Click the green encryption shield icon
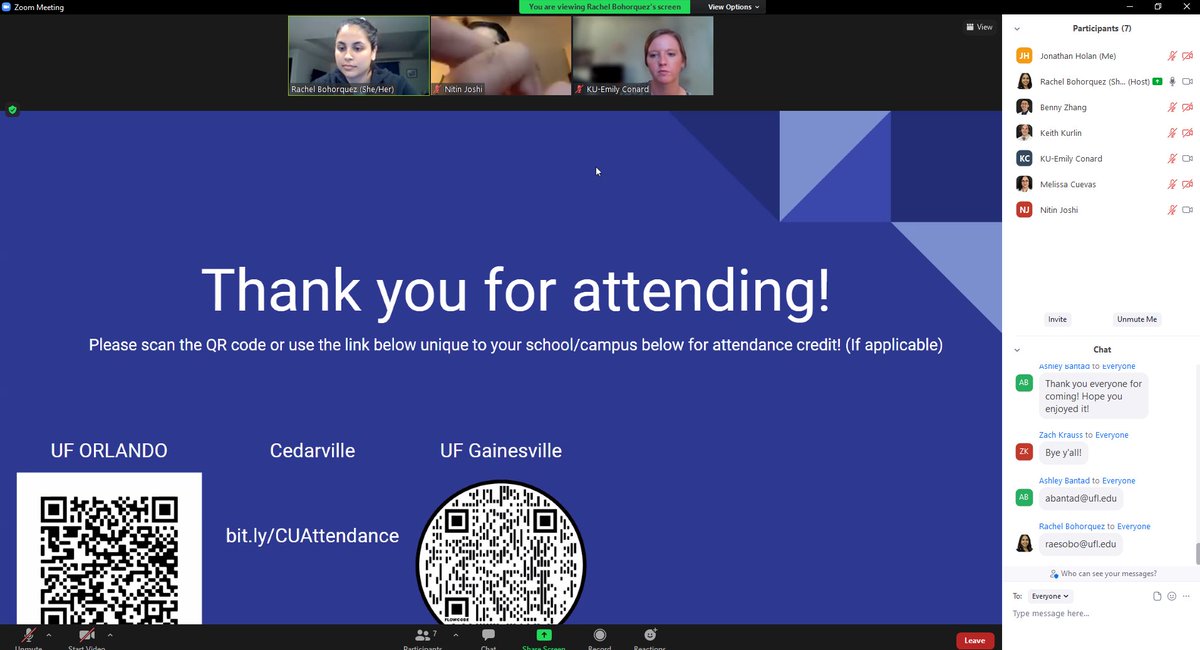This screenshot has height=650, width=1200. 12,110
